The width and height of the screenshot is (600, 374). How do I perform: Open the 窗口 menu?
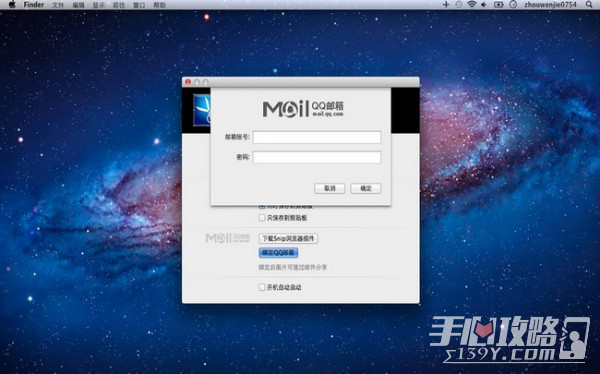(139, 5)
